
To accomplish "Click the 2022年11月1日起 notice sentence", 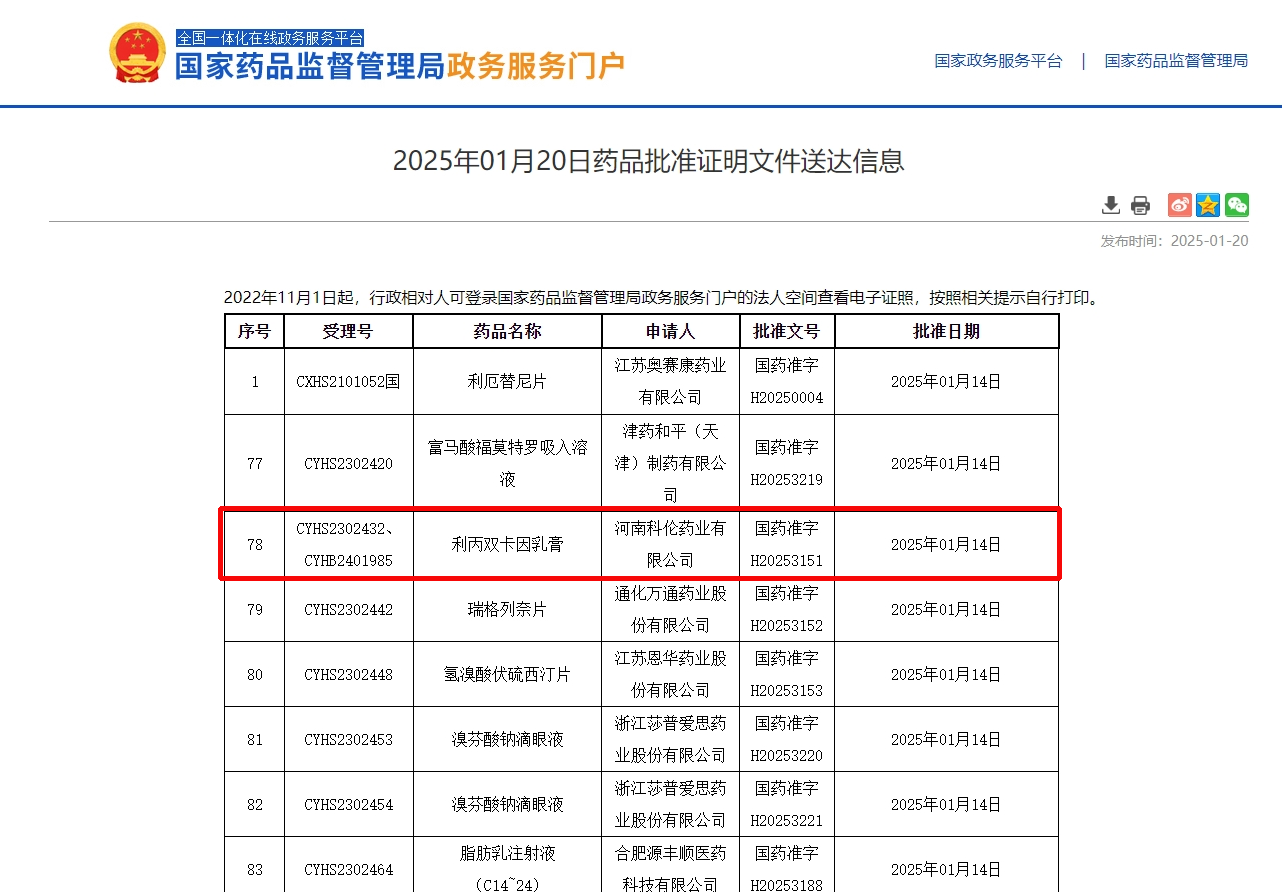I will click(x=663, y=298).
